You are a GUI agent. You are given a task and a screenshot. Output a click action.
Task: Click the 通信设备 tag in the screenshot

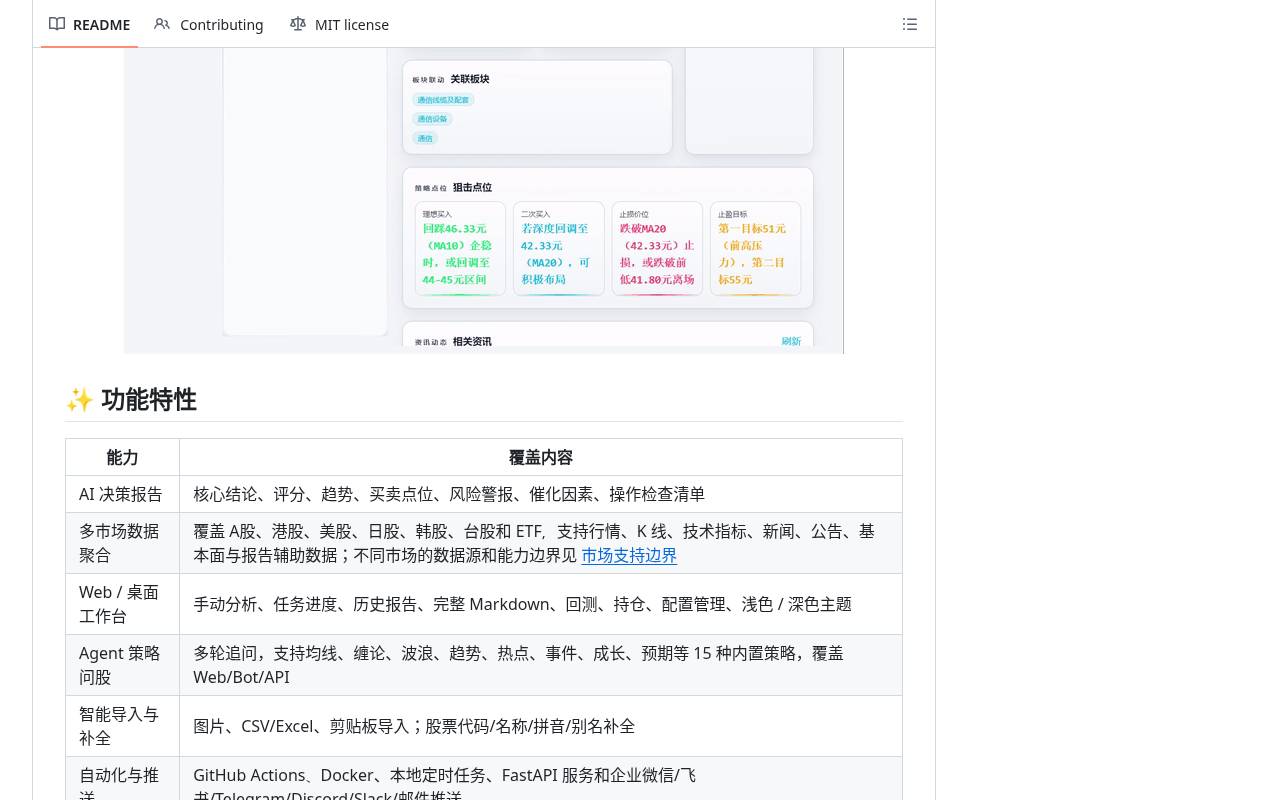coord(432,119)
